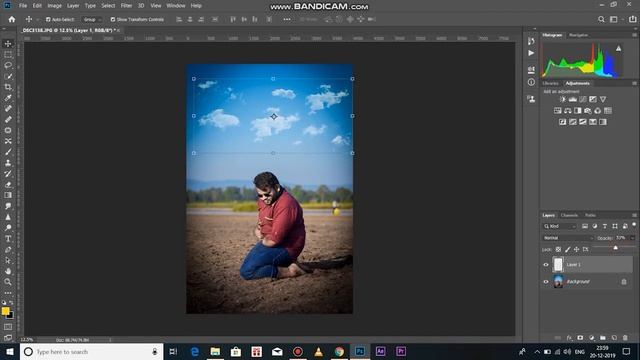Select the Crop tool

coord(8,87)
